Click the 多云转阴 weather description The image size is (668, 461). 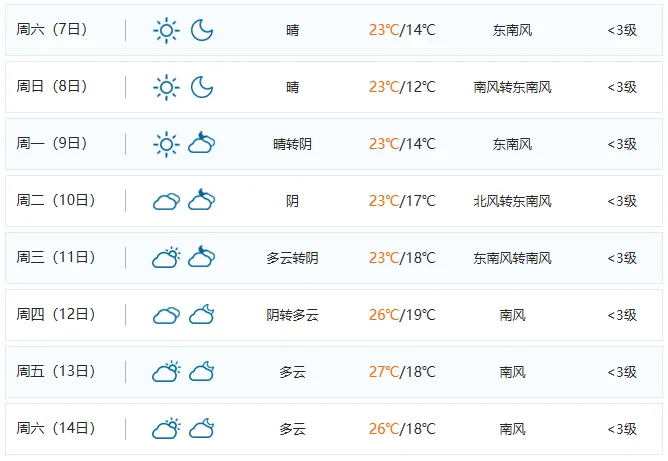(x=292, y=258)
